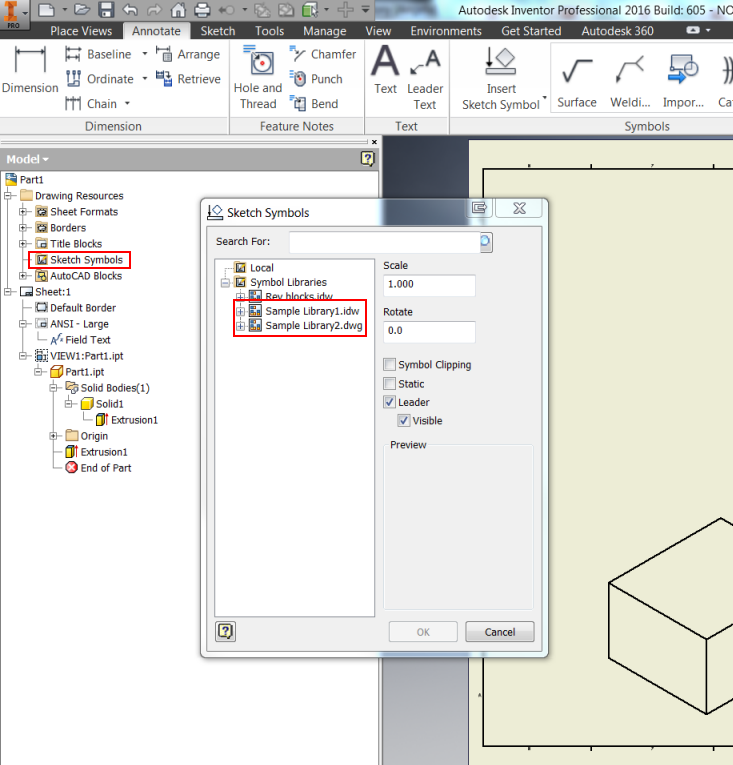Click the search icon beside Search For field

coord(486,242)
